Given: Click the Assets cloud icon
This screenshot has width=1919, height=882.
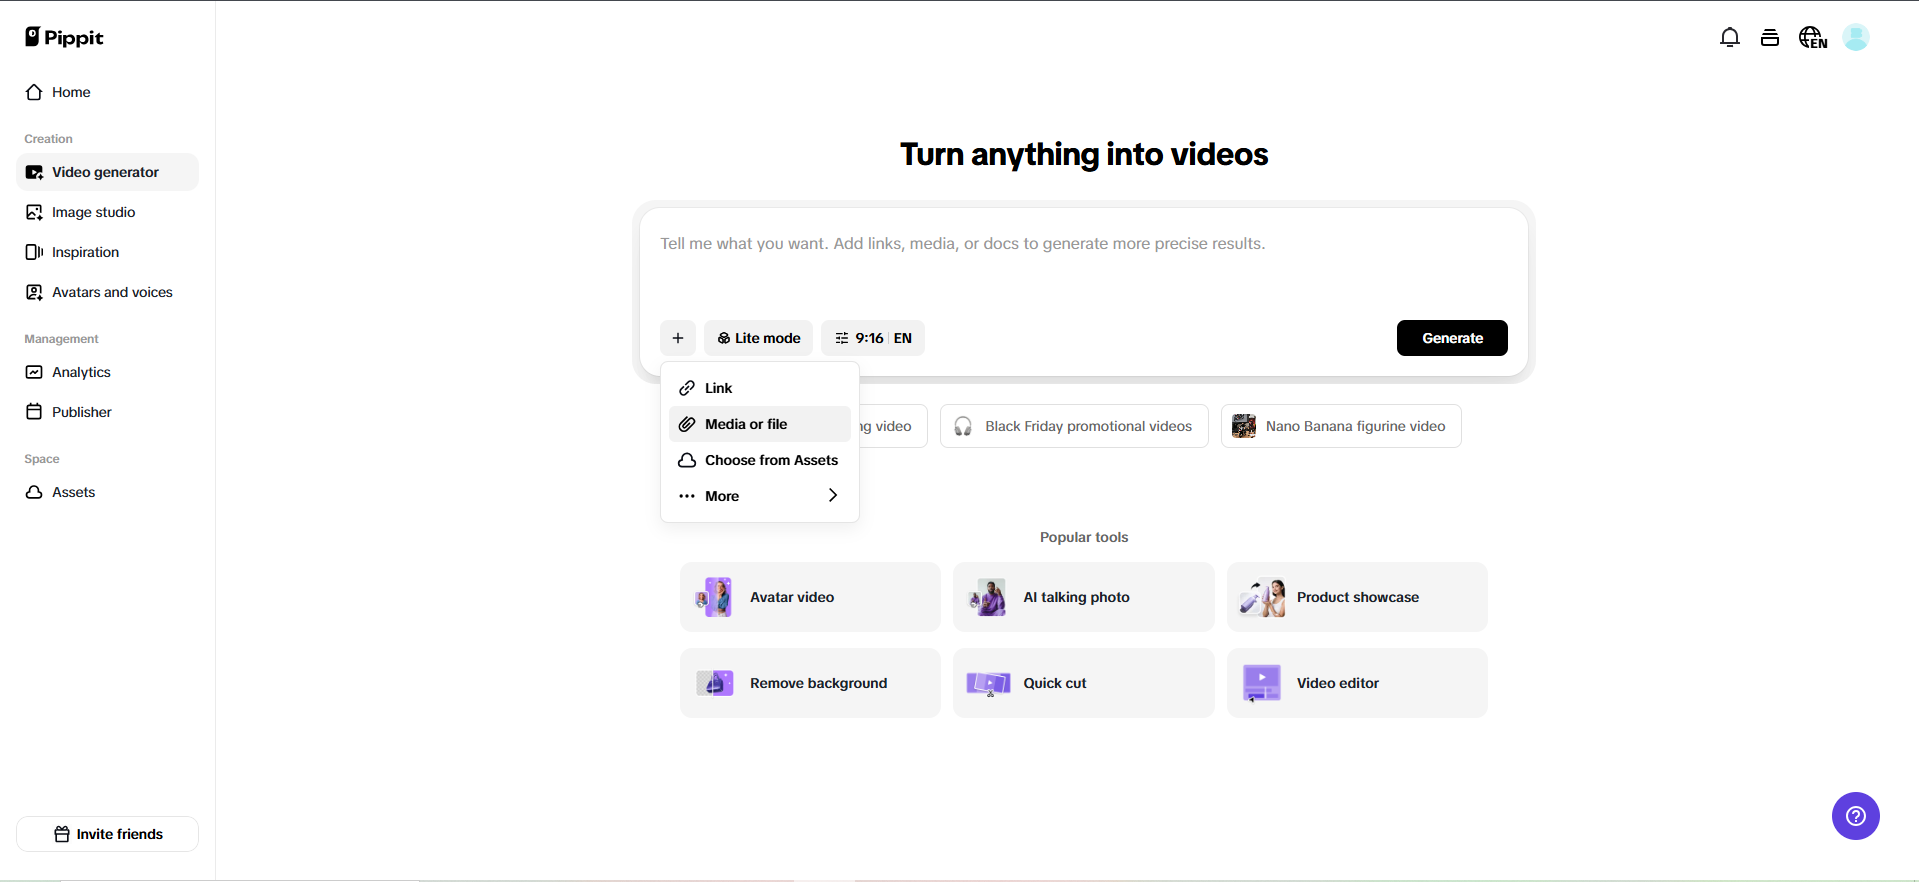Looking at the screenshot, I should pos(34,492).
